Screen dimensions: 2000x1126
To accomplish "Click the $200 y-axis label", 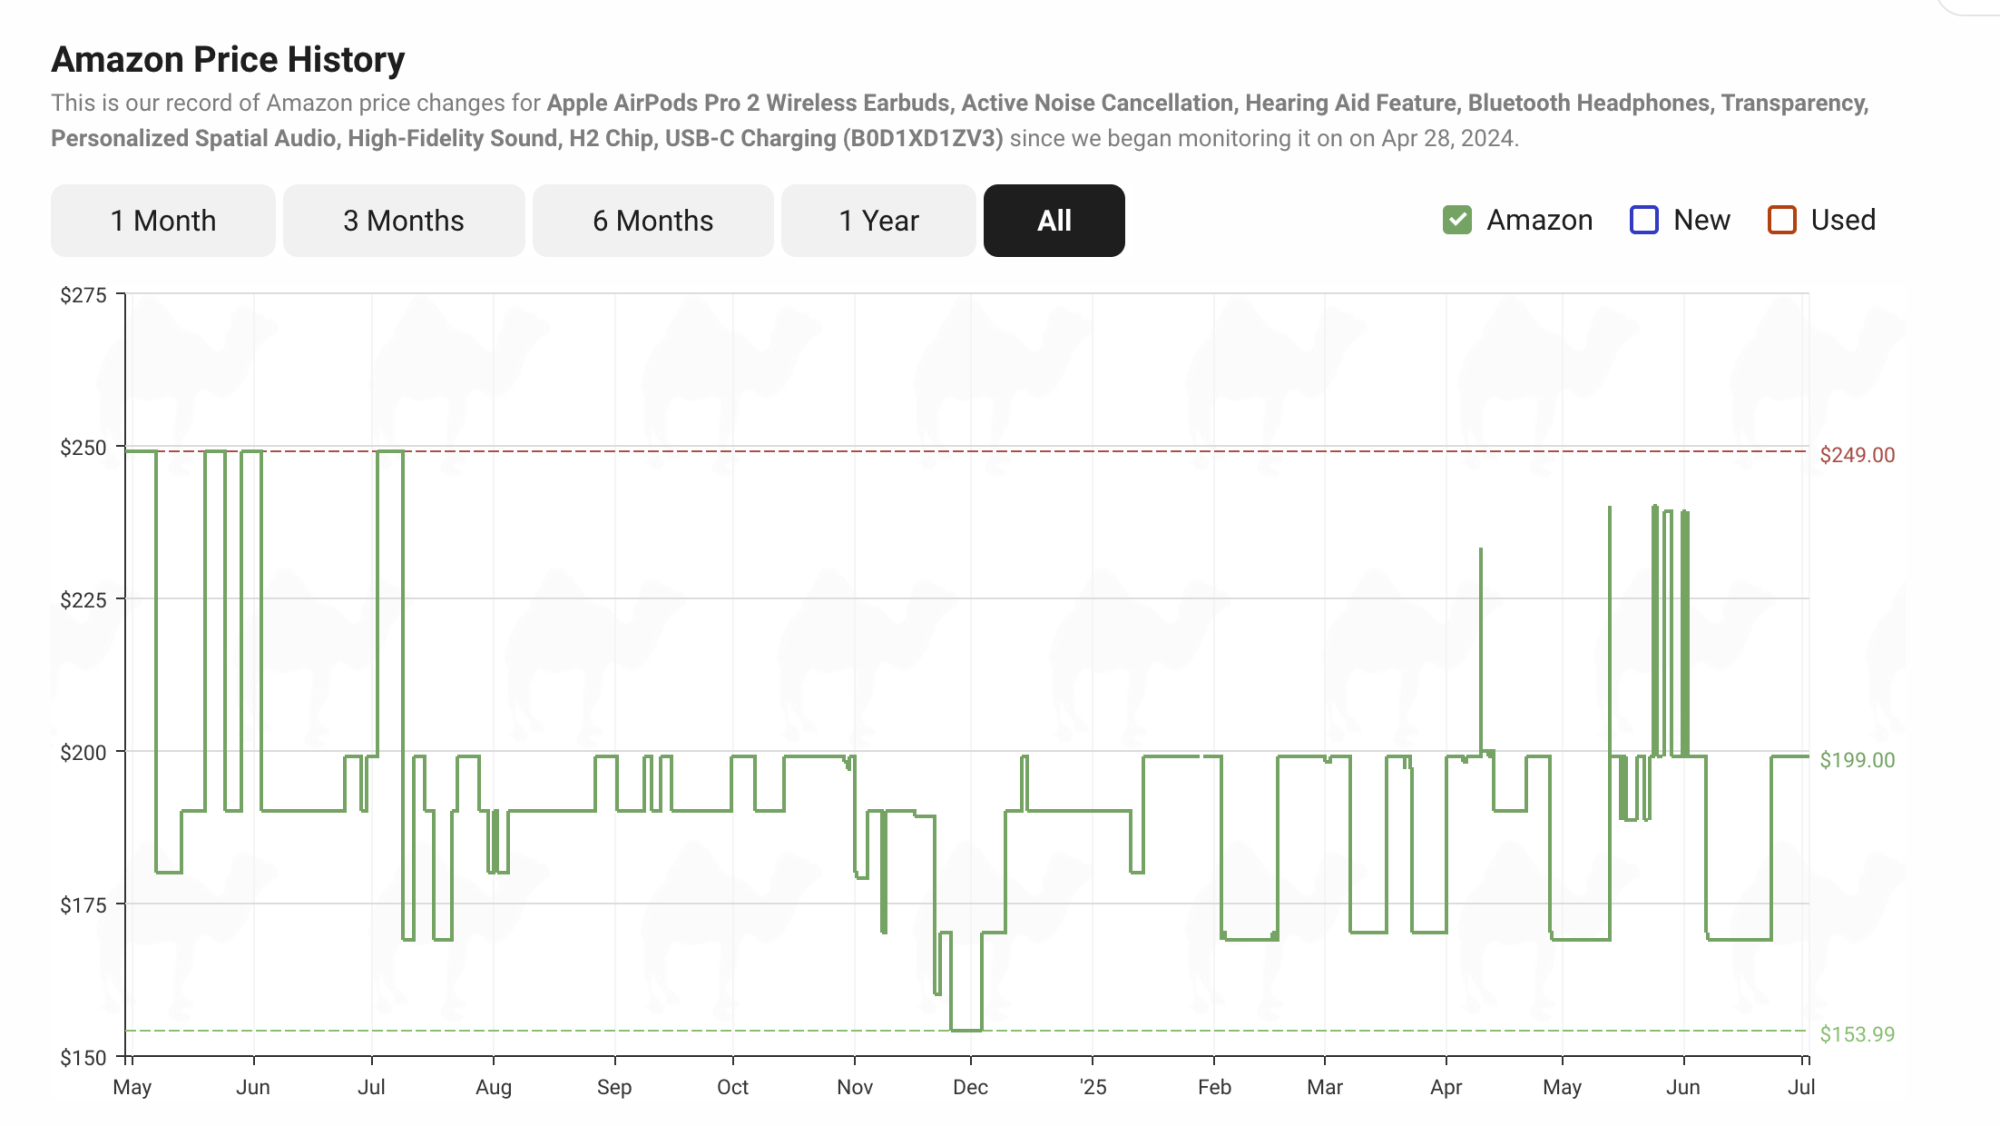I will click(83, 753).
